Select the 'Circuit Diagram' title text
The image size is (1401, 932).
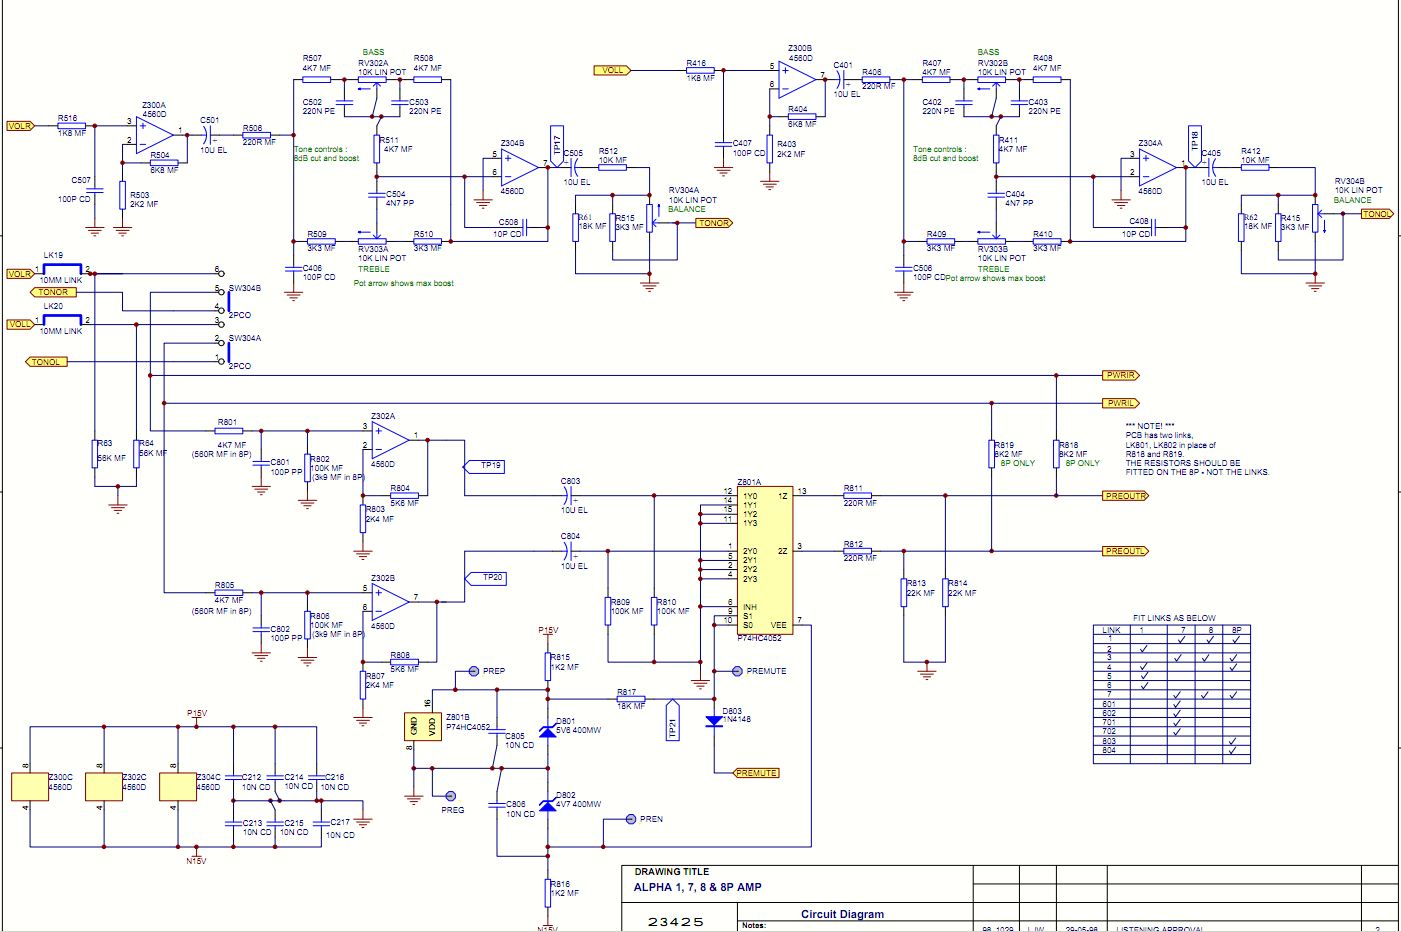tap(842, 914)
